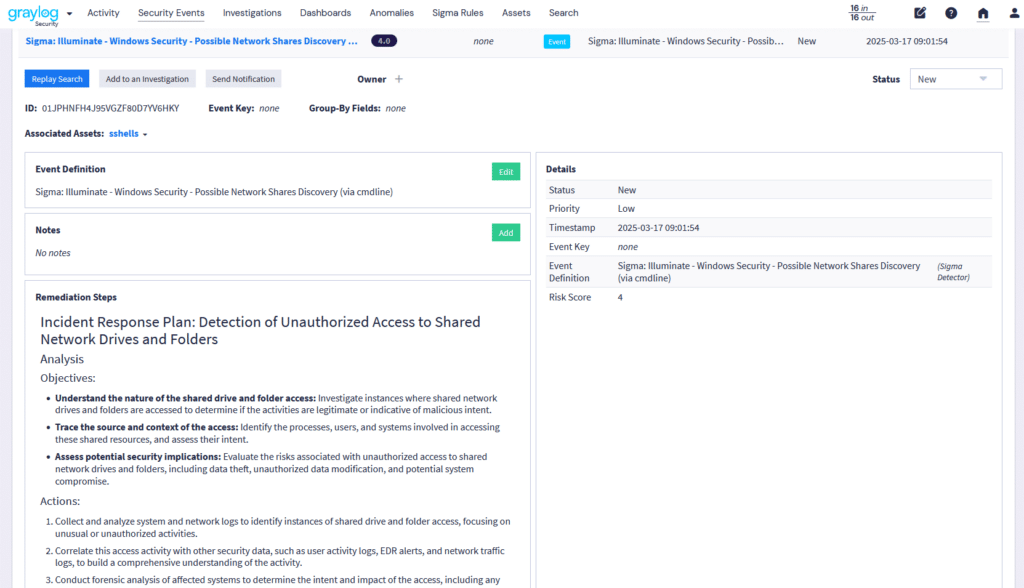Open the Dashboards menu item

[x=325, y=13]
